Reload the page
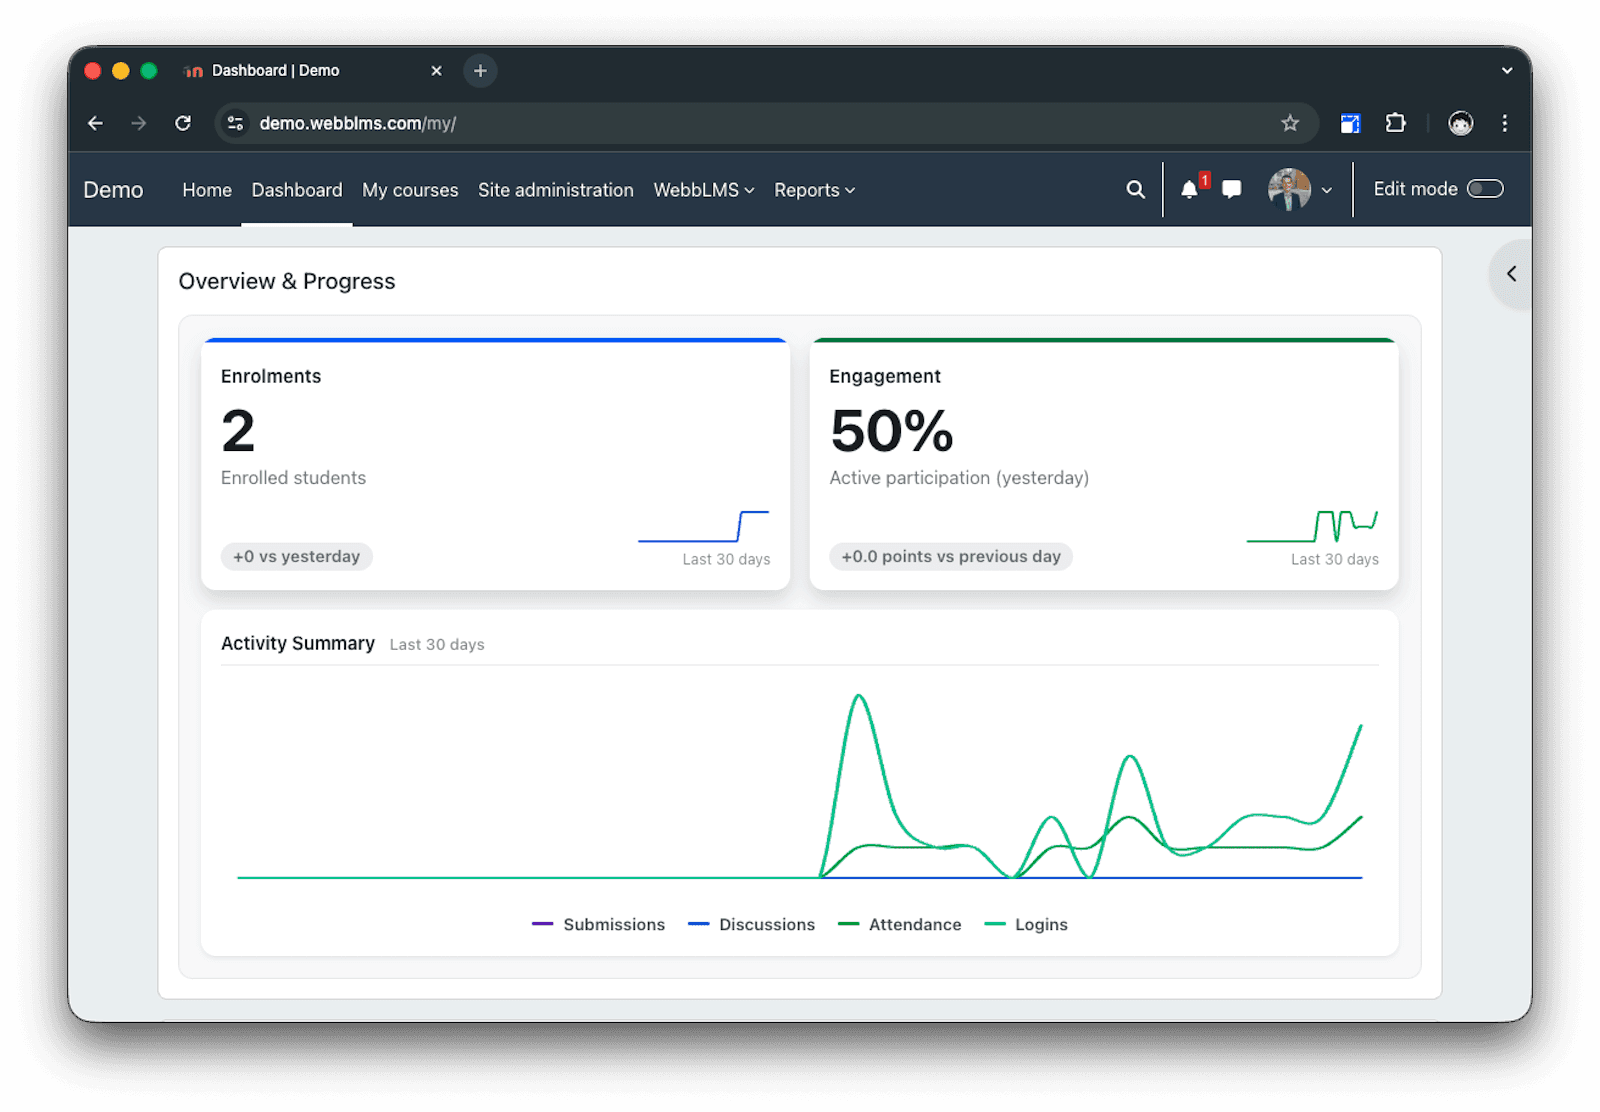The width and height of the screenshot is (1600, 1112). pyautogui.click(x=183, y=123)
